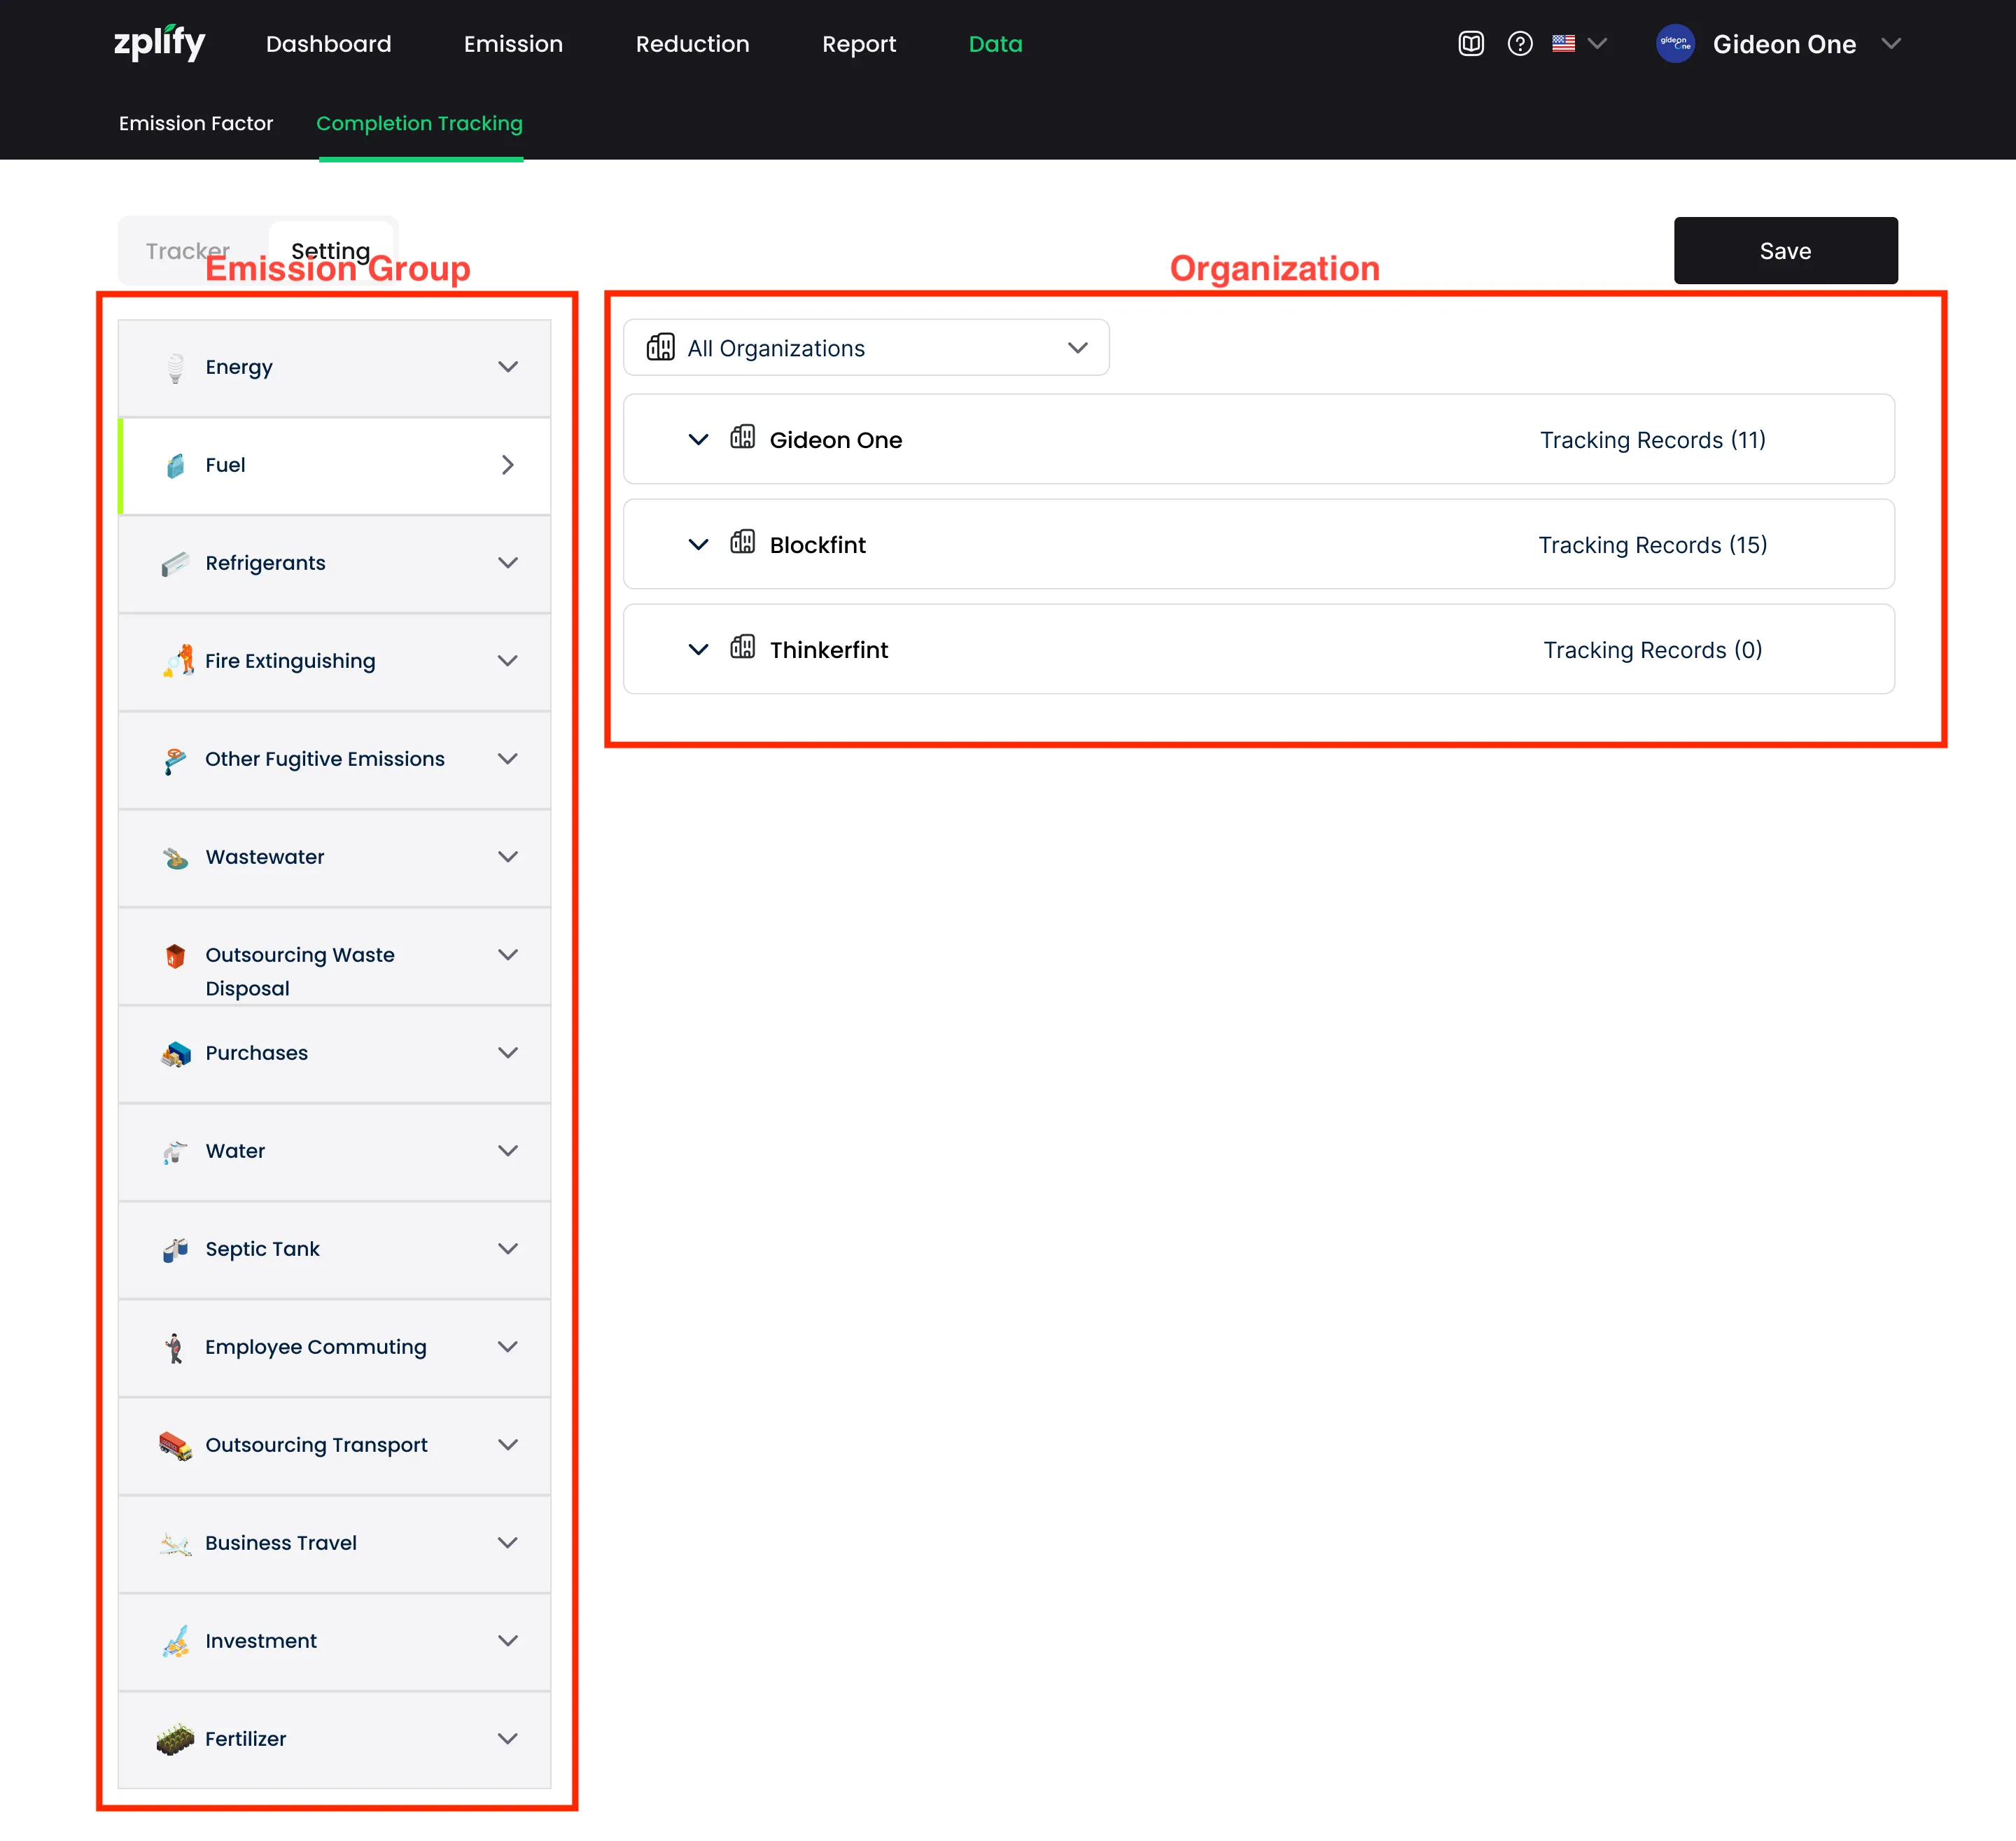The height and width of the screenshot is (1841, 2016).
Task: Click the US flag language icon
Action: [x=1563, y=44]
